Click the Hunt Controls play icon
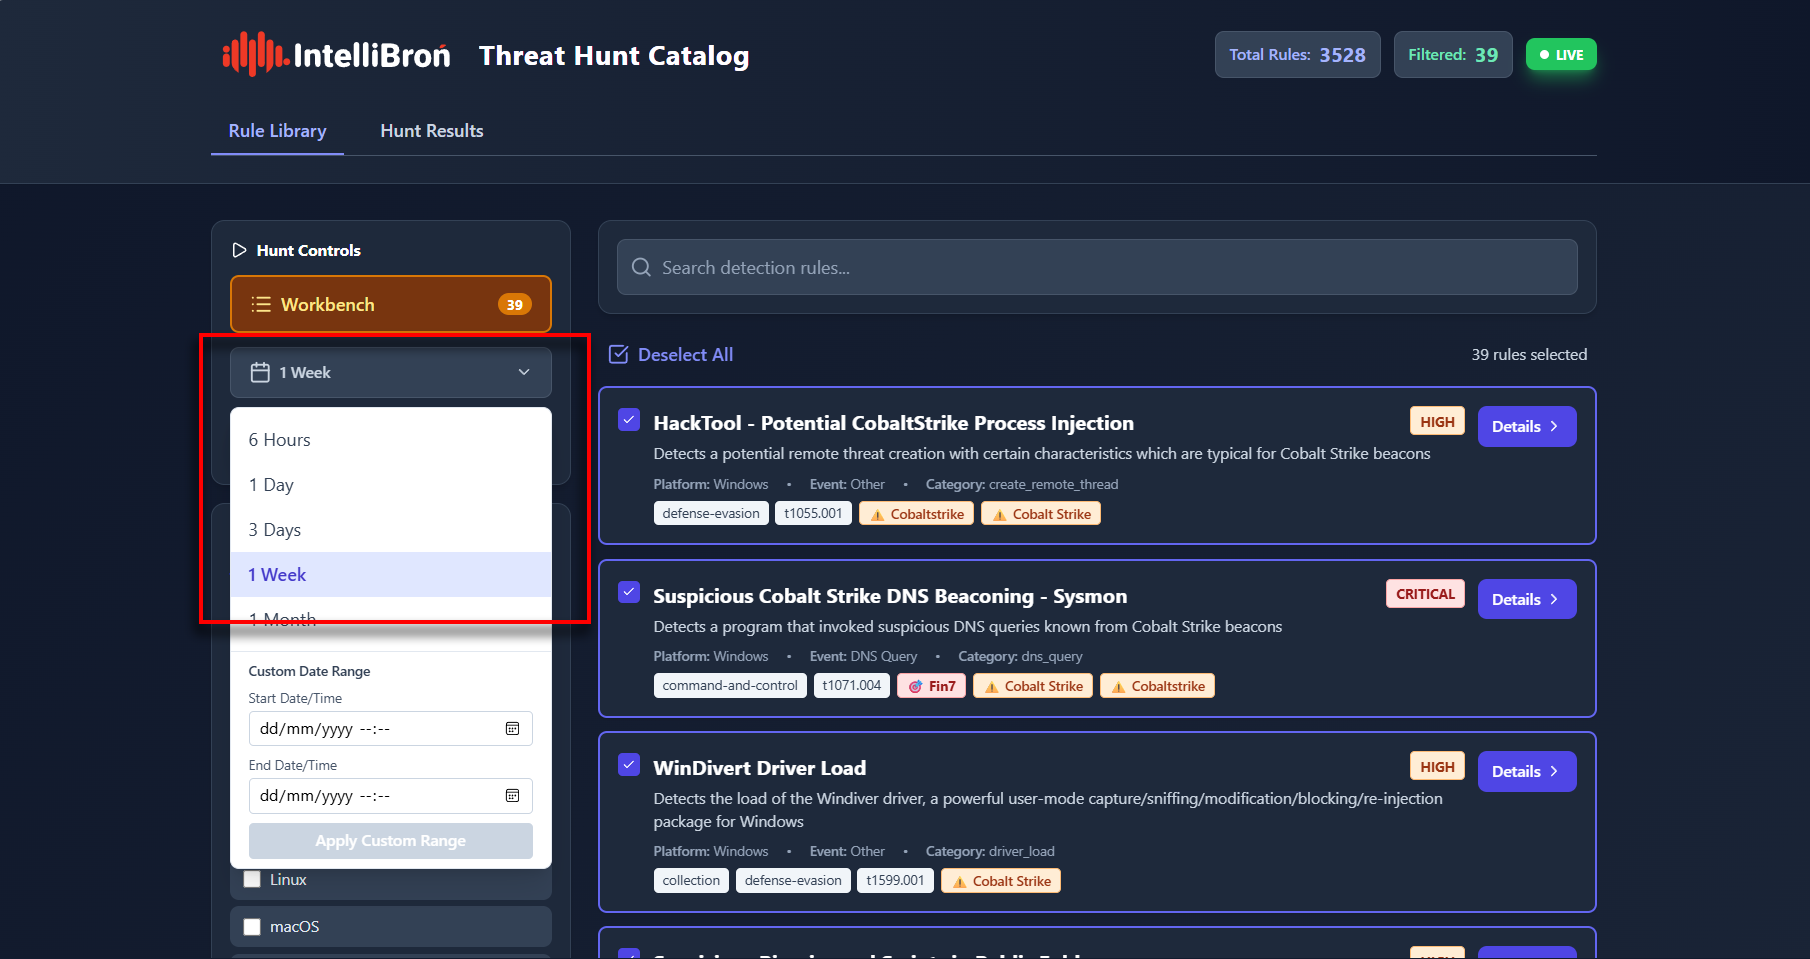Screen dimensions: 1810x959 pos(239,250)
